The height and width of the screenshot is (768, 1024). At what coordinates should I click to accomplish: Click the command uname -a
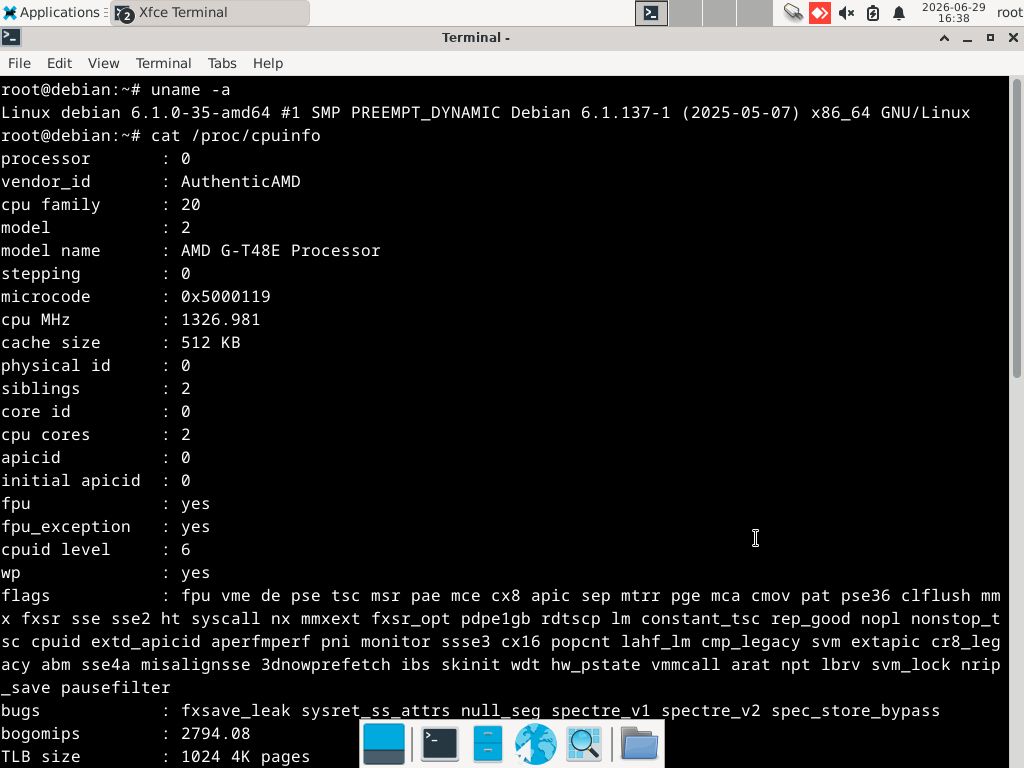pos(191,89)
